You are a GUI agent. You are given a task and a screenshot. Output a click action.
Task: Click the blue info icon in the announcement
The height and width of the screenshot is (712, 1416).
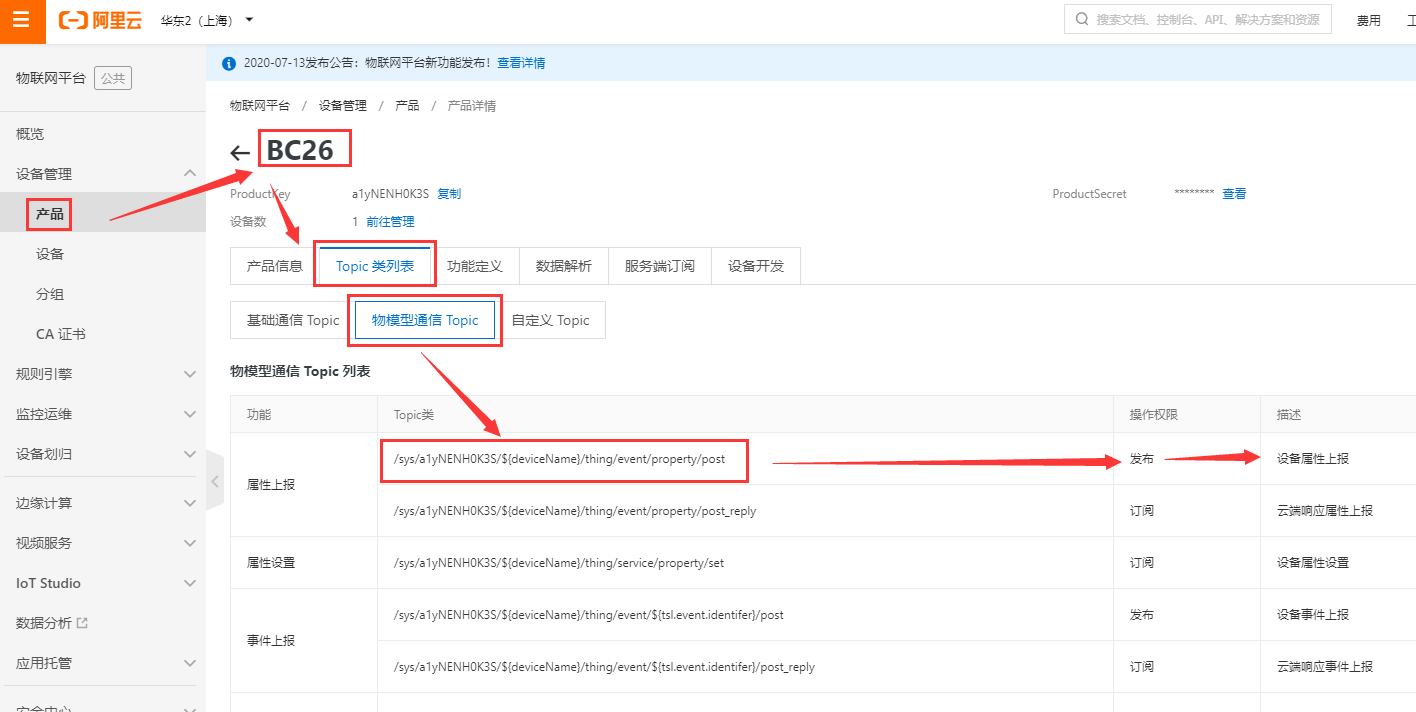tap(229, 63)
